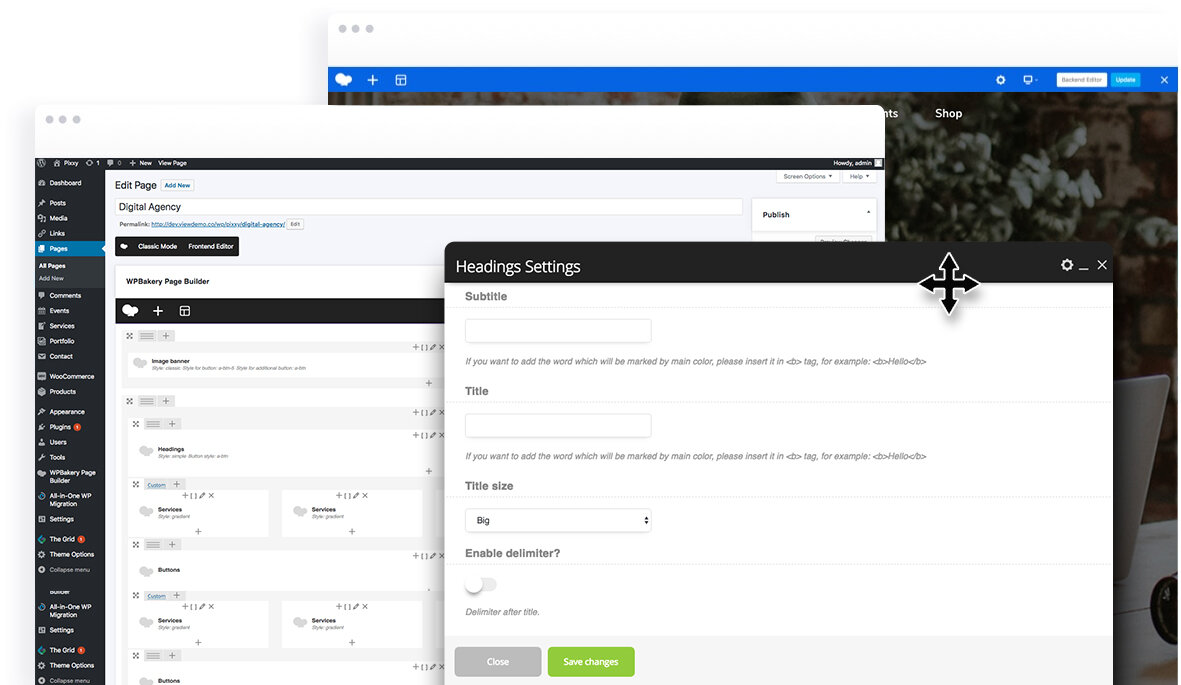This screenshot has width=1181, height=685.
Task: Open responsive preview device dropdown
Action: pyautogui.click(x=1029, y=80)
